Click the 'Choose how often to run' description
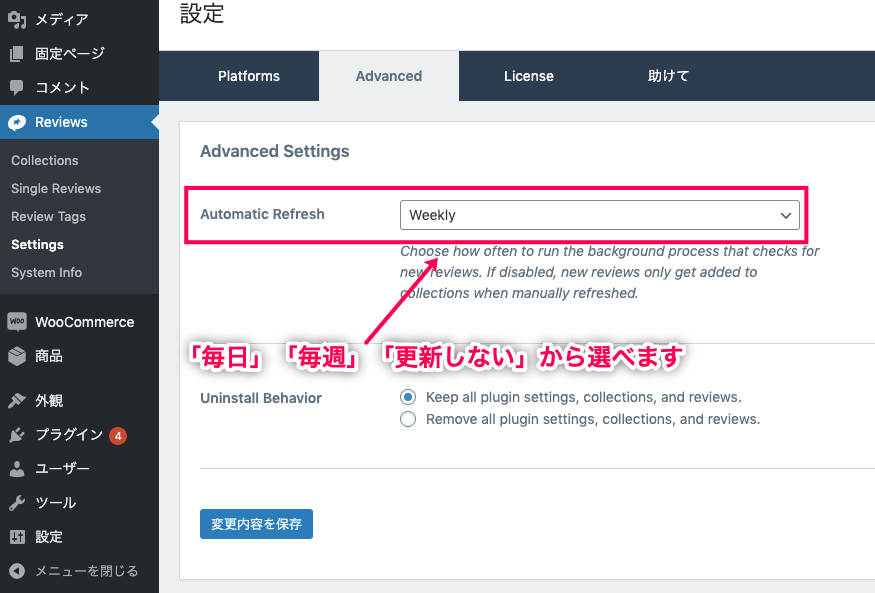The image size is (875, 593). (x=609, y=272)
